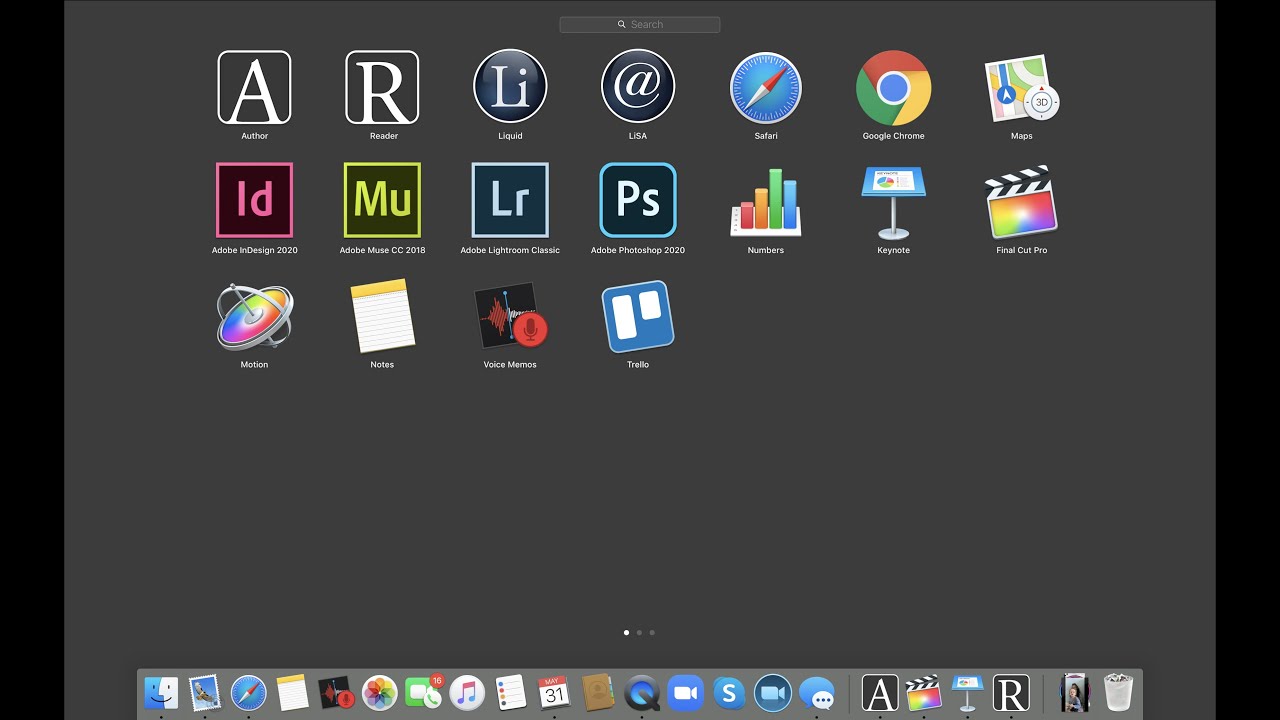Image resolution: width=1280 pixels, height=720 pixels.
Task: Open Adobe Photoshop 2020
Action: click(x=638, y=200)
